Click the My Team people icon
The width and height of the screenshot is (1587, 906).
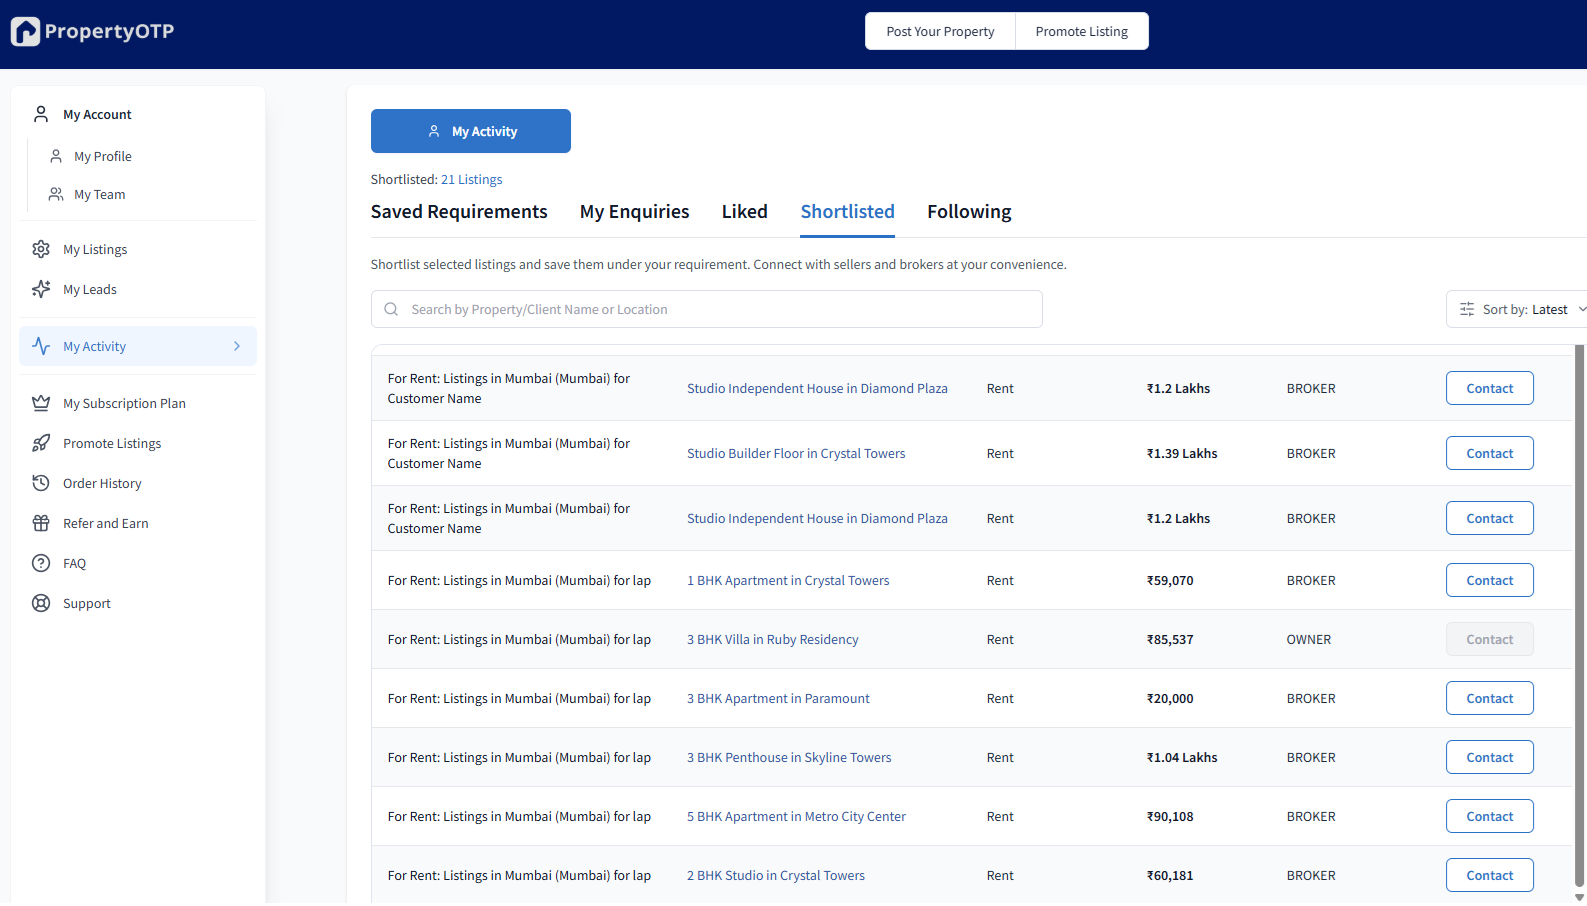[x=56, y=194]
